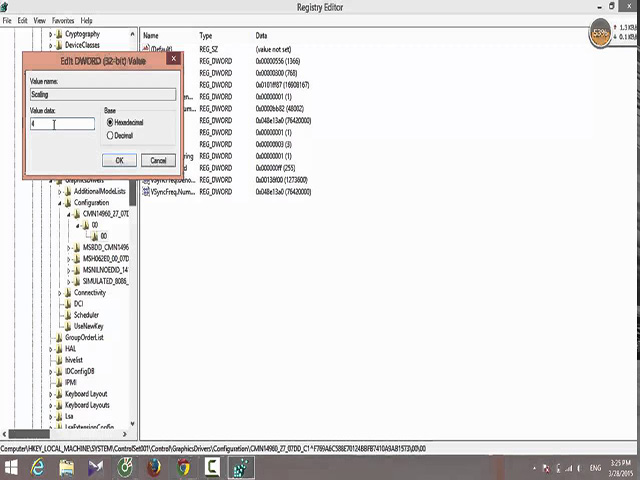The height and width of the screenshot is (480, 640).
Task: Show hidden tray icons arrow
Action: click(534, 468)
